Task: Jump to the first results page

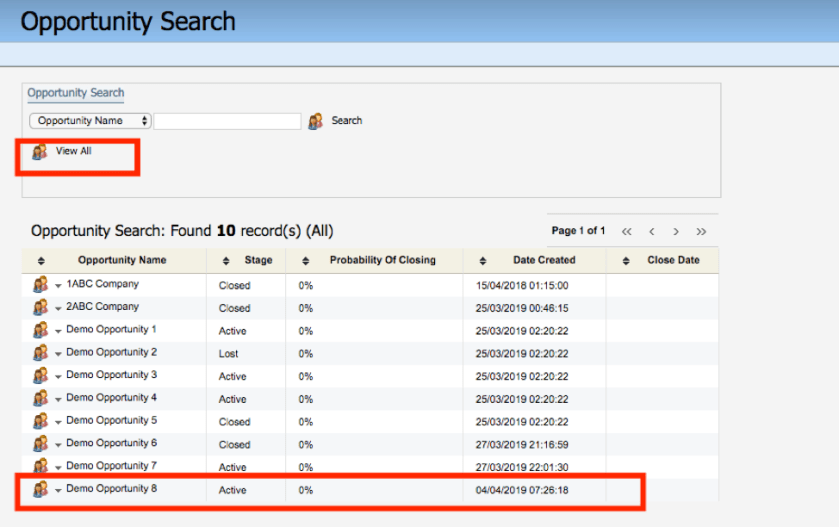Action: (627, 231)
